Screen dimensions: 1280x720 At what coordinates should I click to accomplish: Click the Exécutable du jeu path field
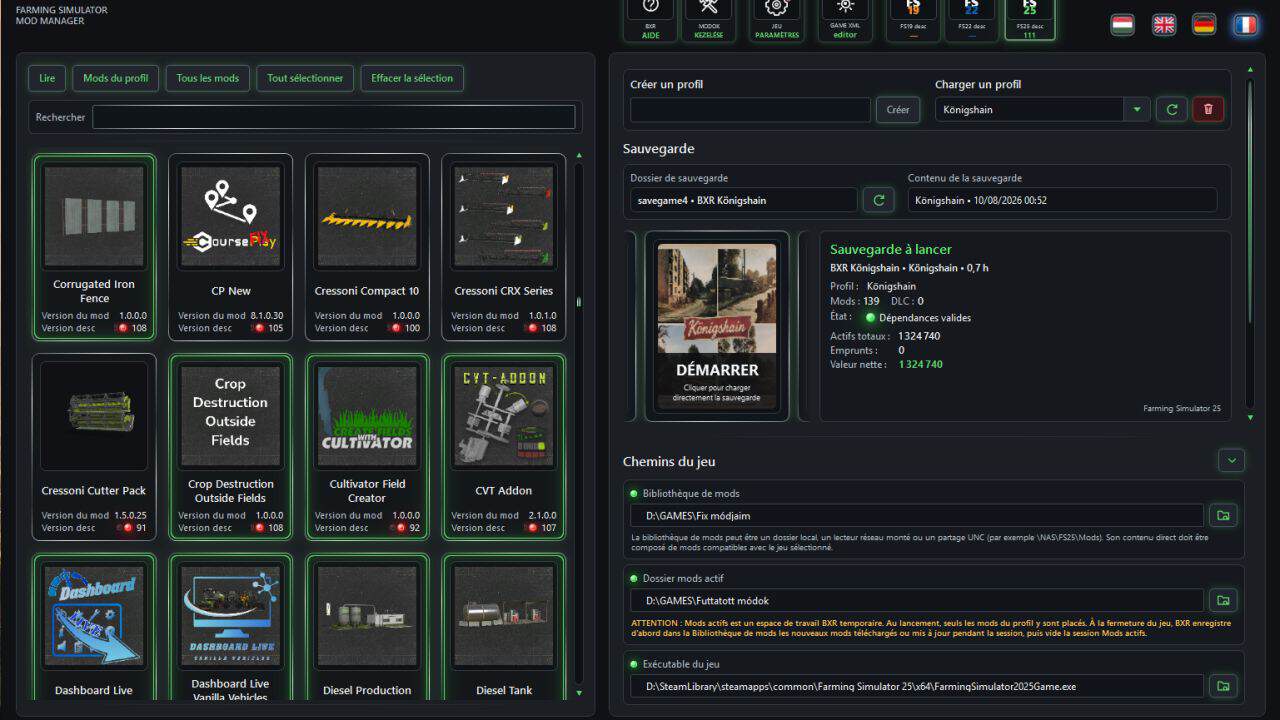point(917,686)
